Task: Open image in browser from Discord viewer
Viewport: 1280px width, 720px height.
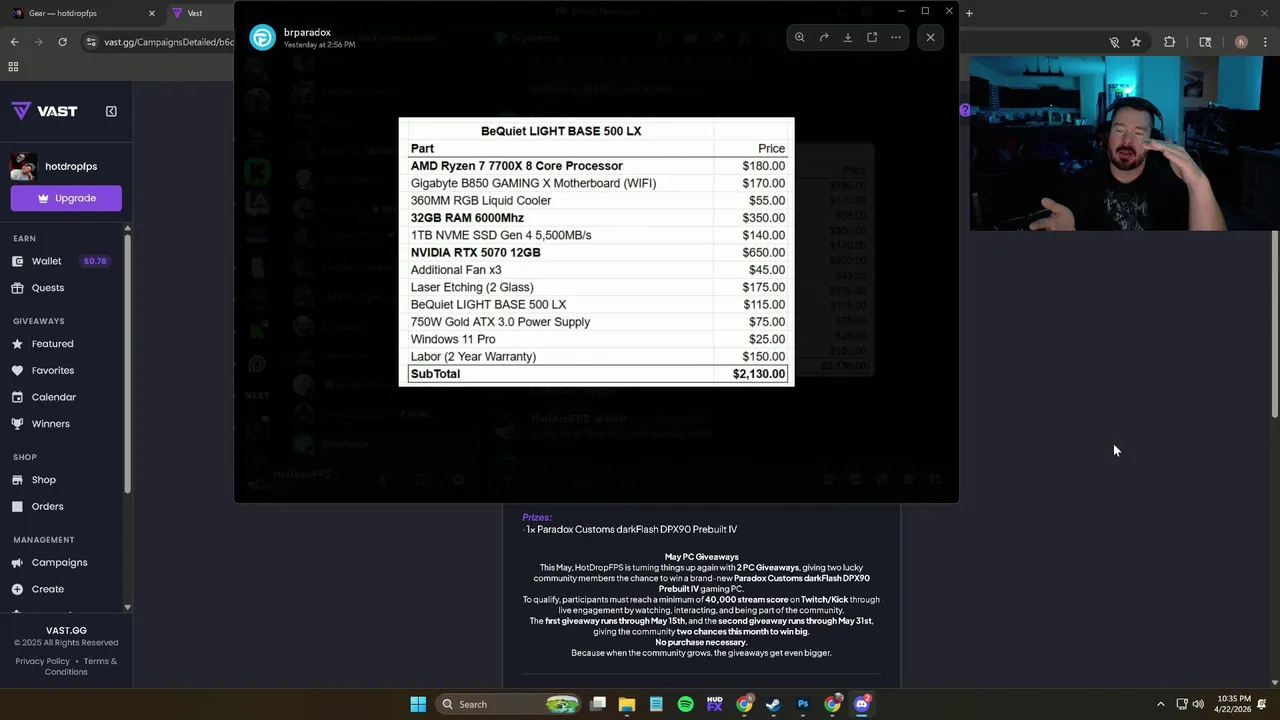Action: [872, 37]
